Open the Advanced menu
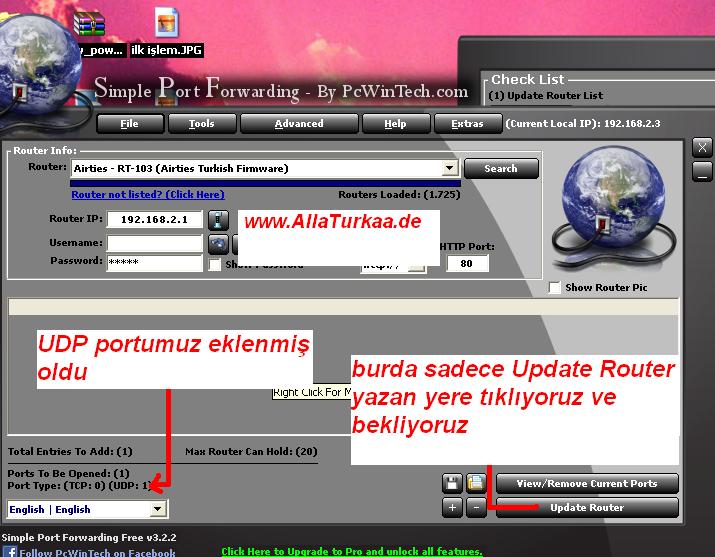This screenshot has height=557, width=715. coord(298,124)
